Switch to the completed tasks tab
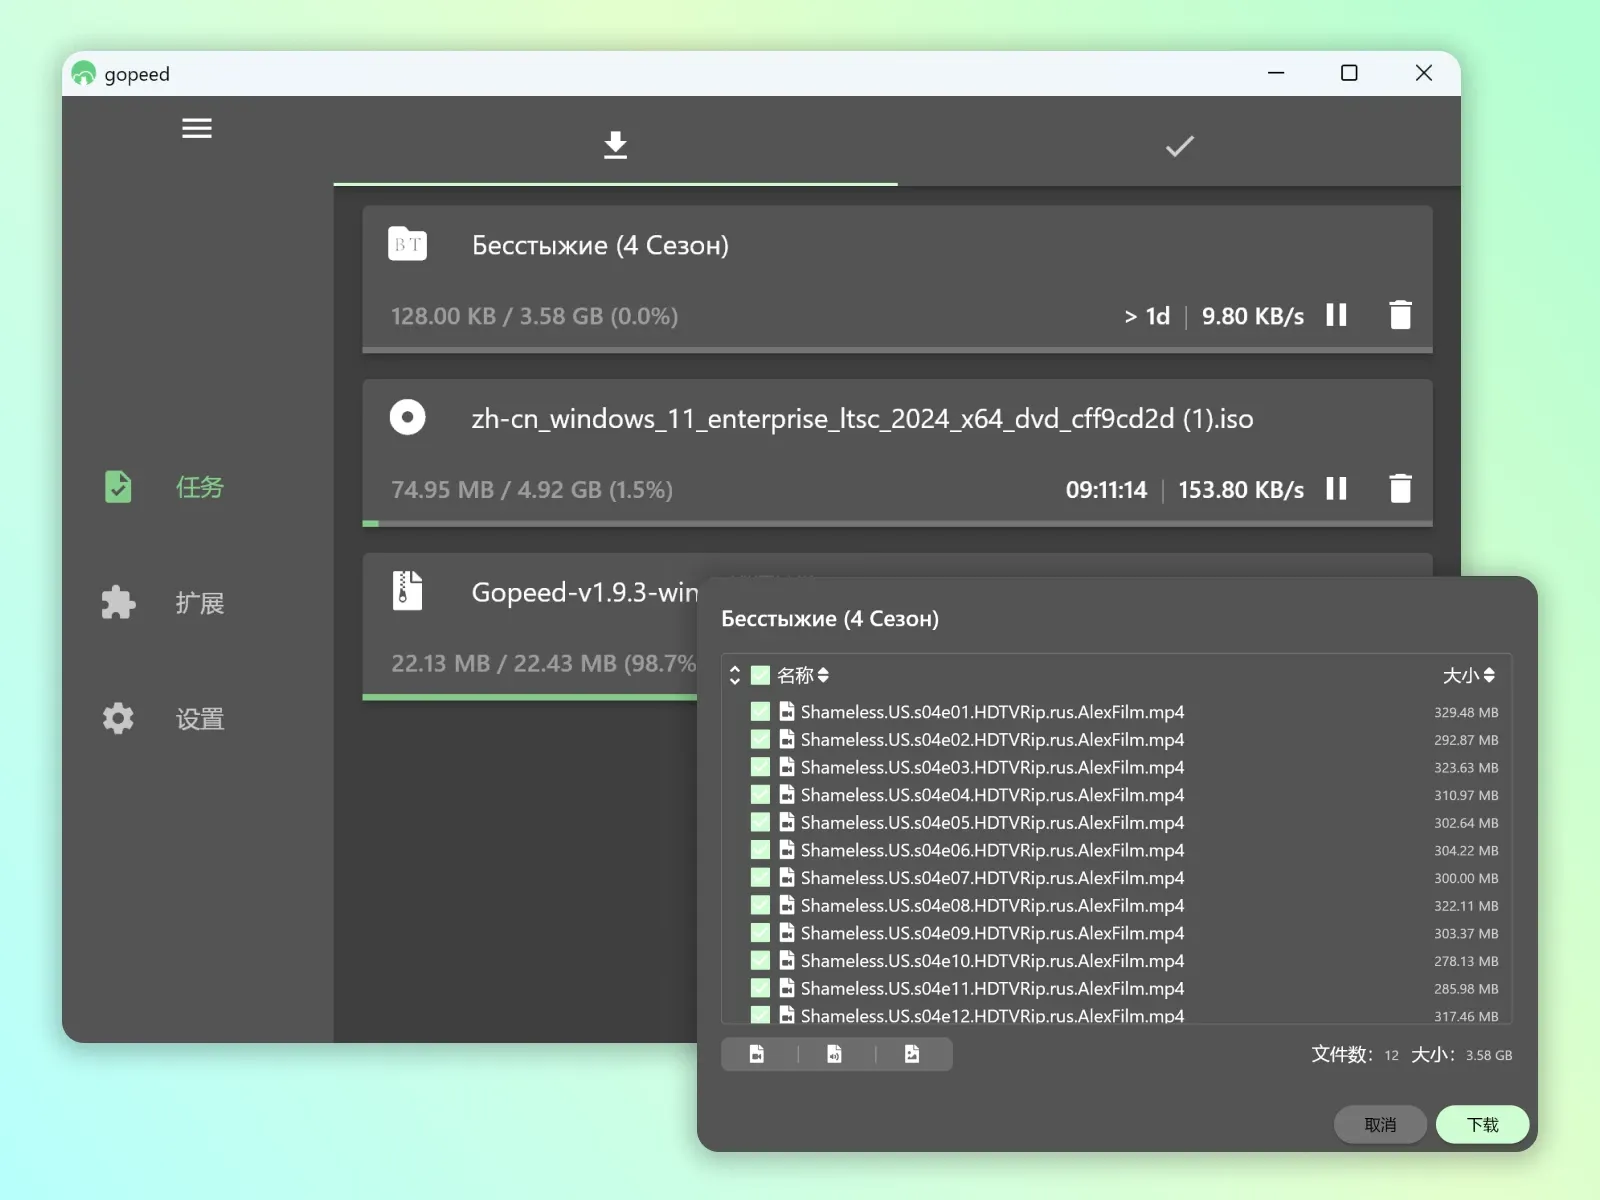Screen dimensions: 1600x1200 (1179, 145)
